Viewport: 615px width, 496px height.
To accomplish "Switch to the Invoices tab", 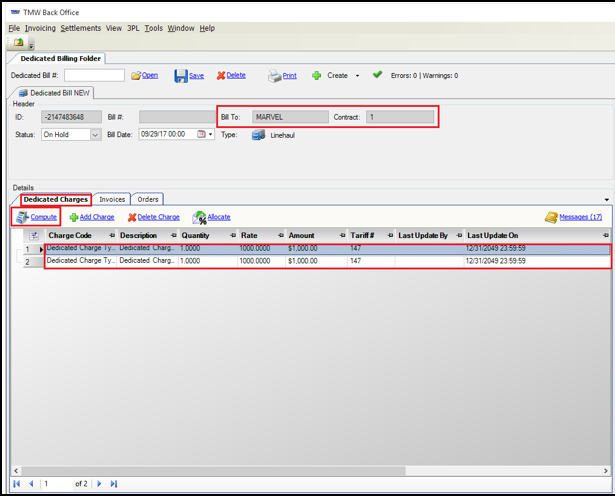I will click(x=112, y=199).
